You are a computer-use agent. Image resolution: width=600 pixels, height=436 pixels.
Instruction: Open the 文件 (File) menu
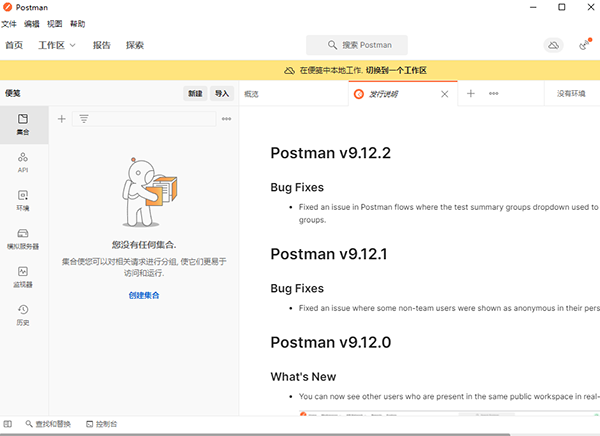(9, 23)
